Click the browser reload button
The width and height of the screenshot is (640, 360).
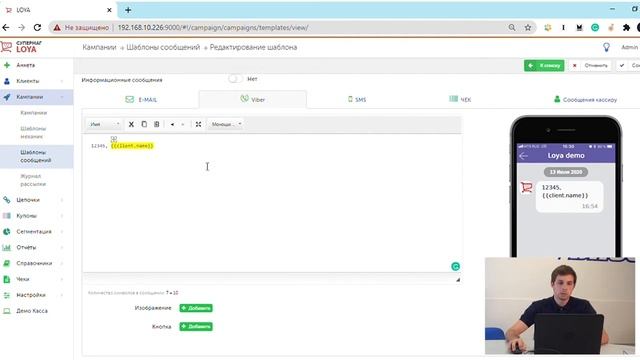point(37,27)
